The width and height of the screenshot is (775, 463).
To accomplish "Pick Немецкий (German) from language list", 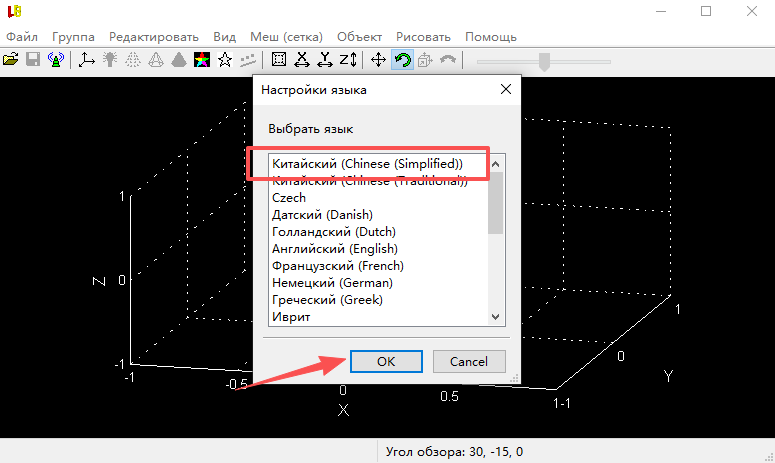I will (332, 283).
